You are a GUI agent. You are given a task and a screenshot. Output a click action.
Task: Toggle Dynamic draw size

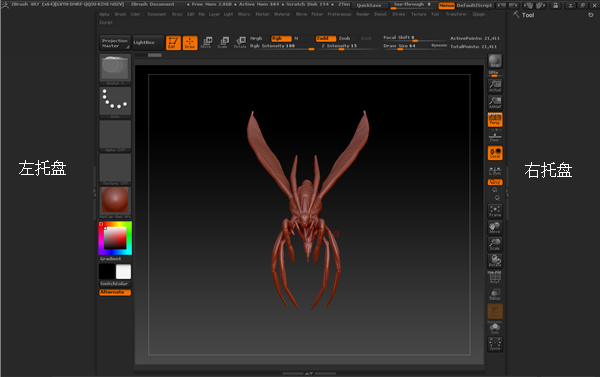pyautogui.click(x=439, y=46)
